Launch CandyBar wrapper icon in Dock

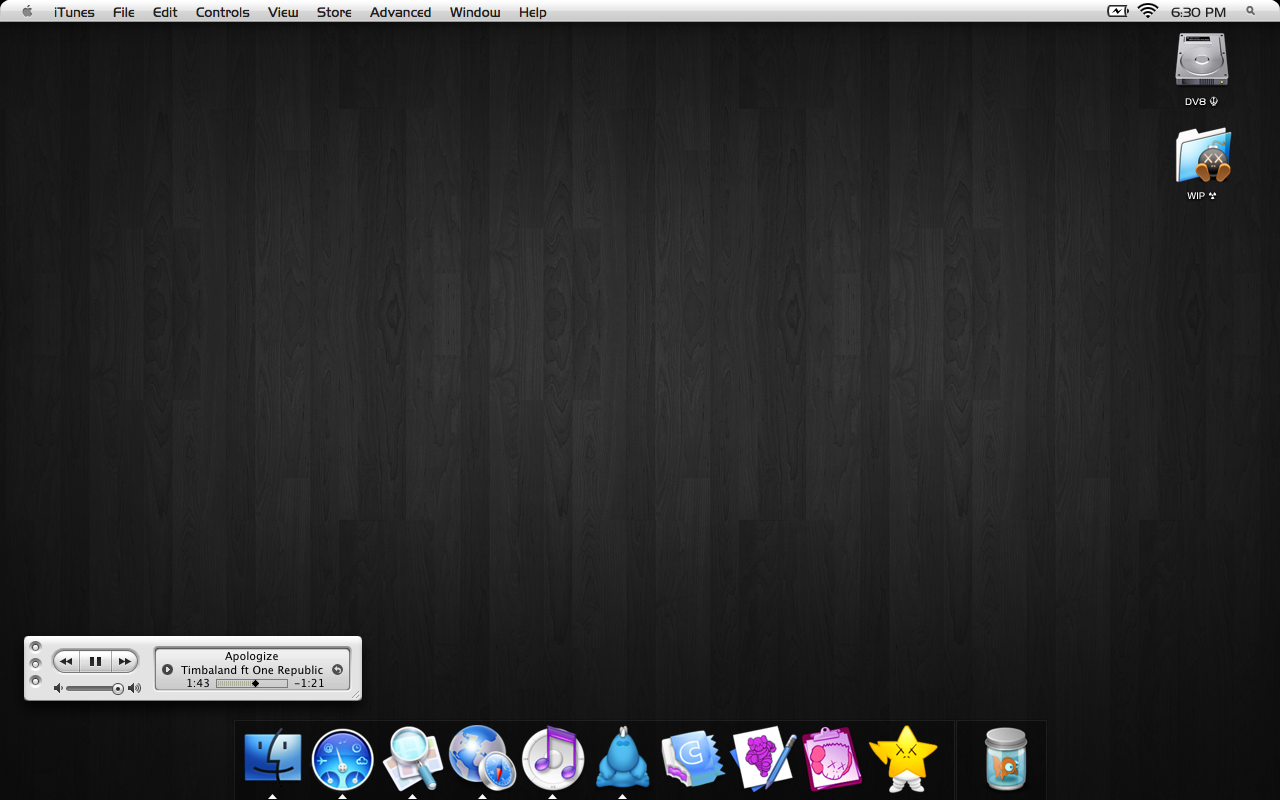click(x=692, y=758)
